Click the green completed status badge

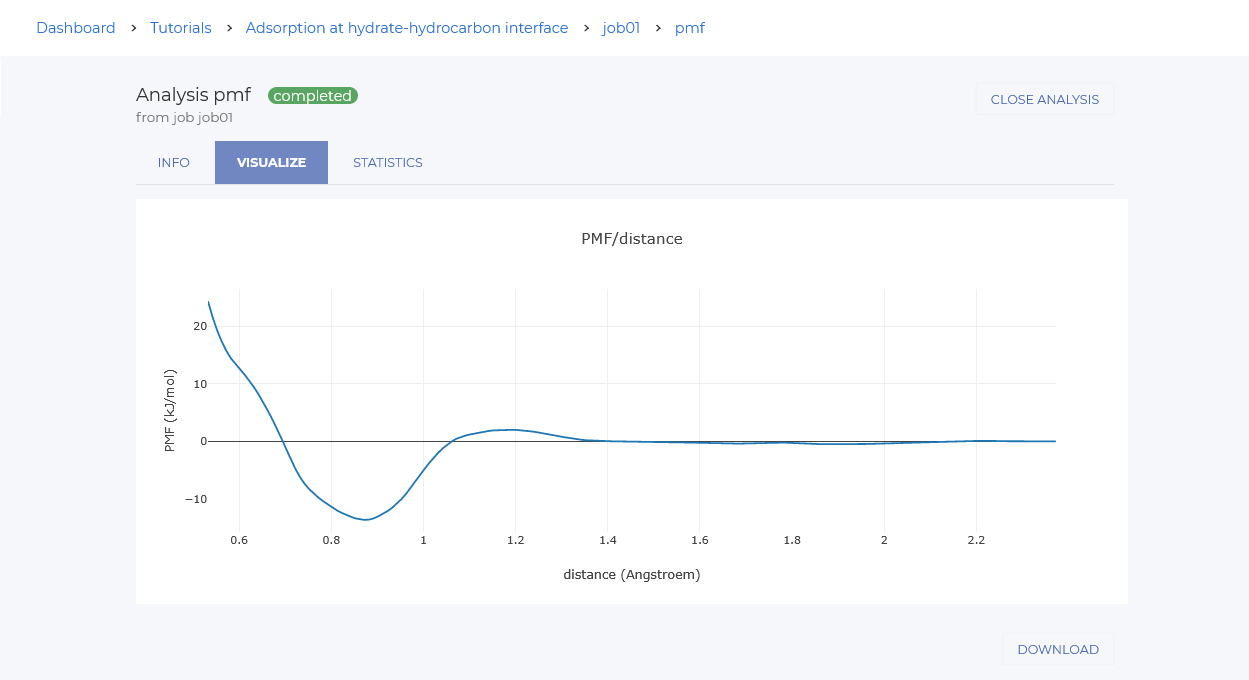coord(313,96)
